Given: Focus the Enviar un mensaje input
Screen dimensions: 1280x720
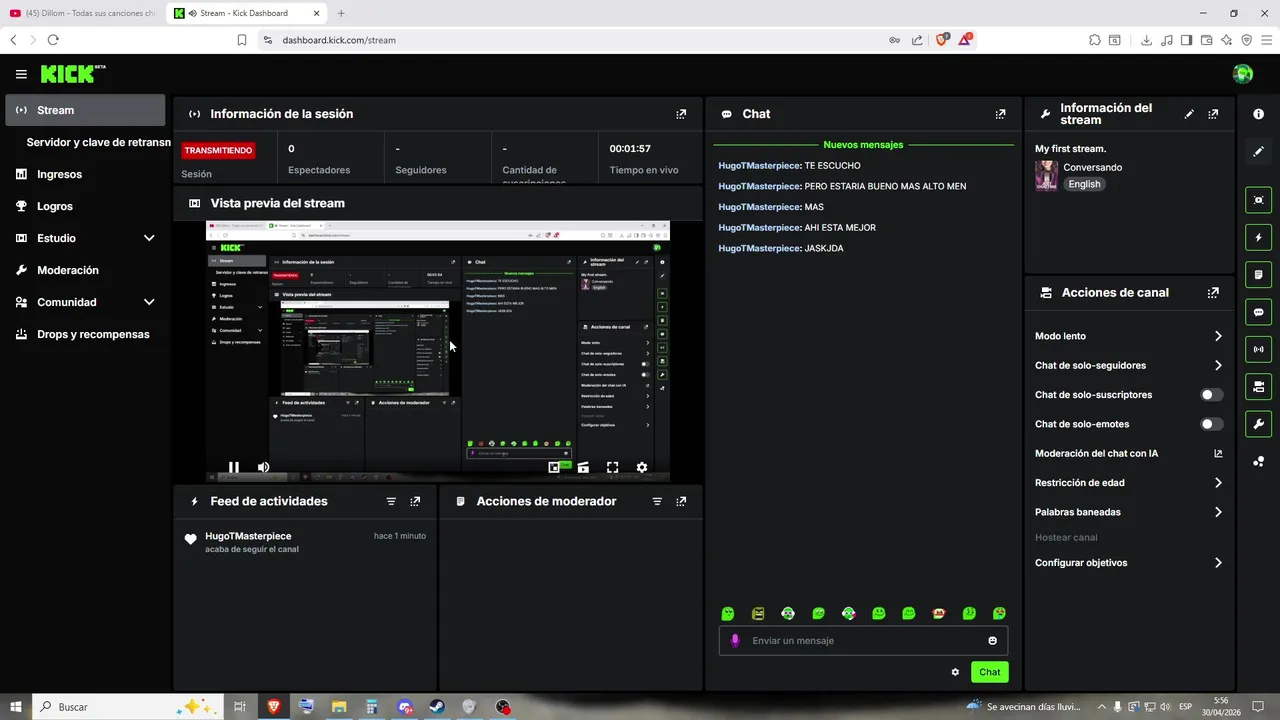Looking at the screenshot, I should tap(865, 641).
